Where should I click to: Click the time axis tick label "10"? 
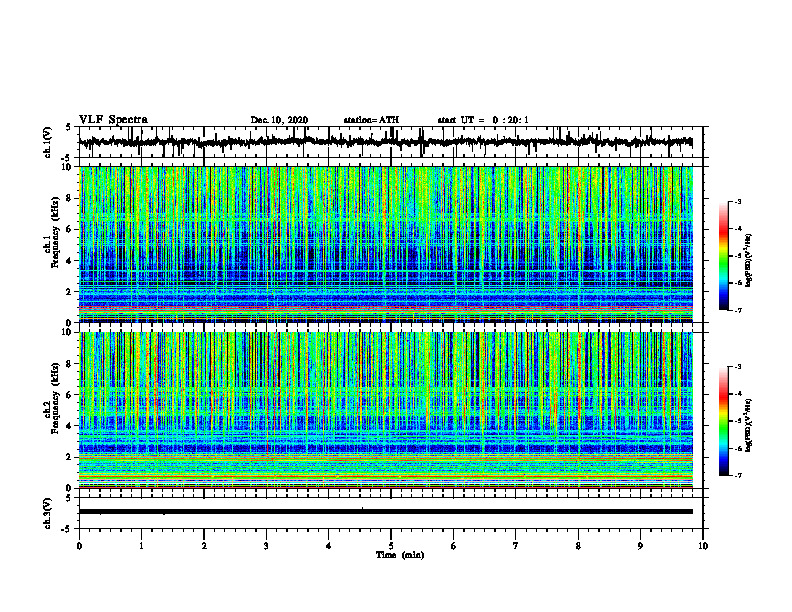(703, 546)
